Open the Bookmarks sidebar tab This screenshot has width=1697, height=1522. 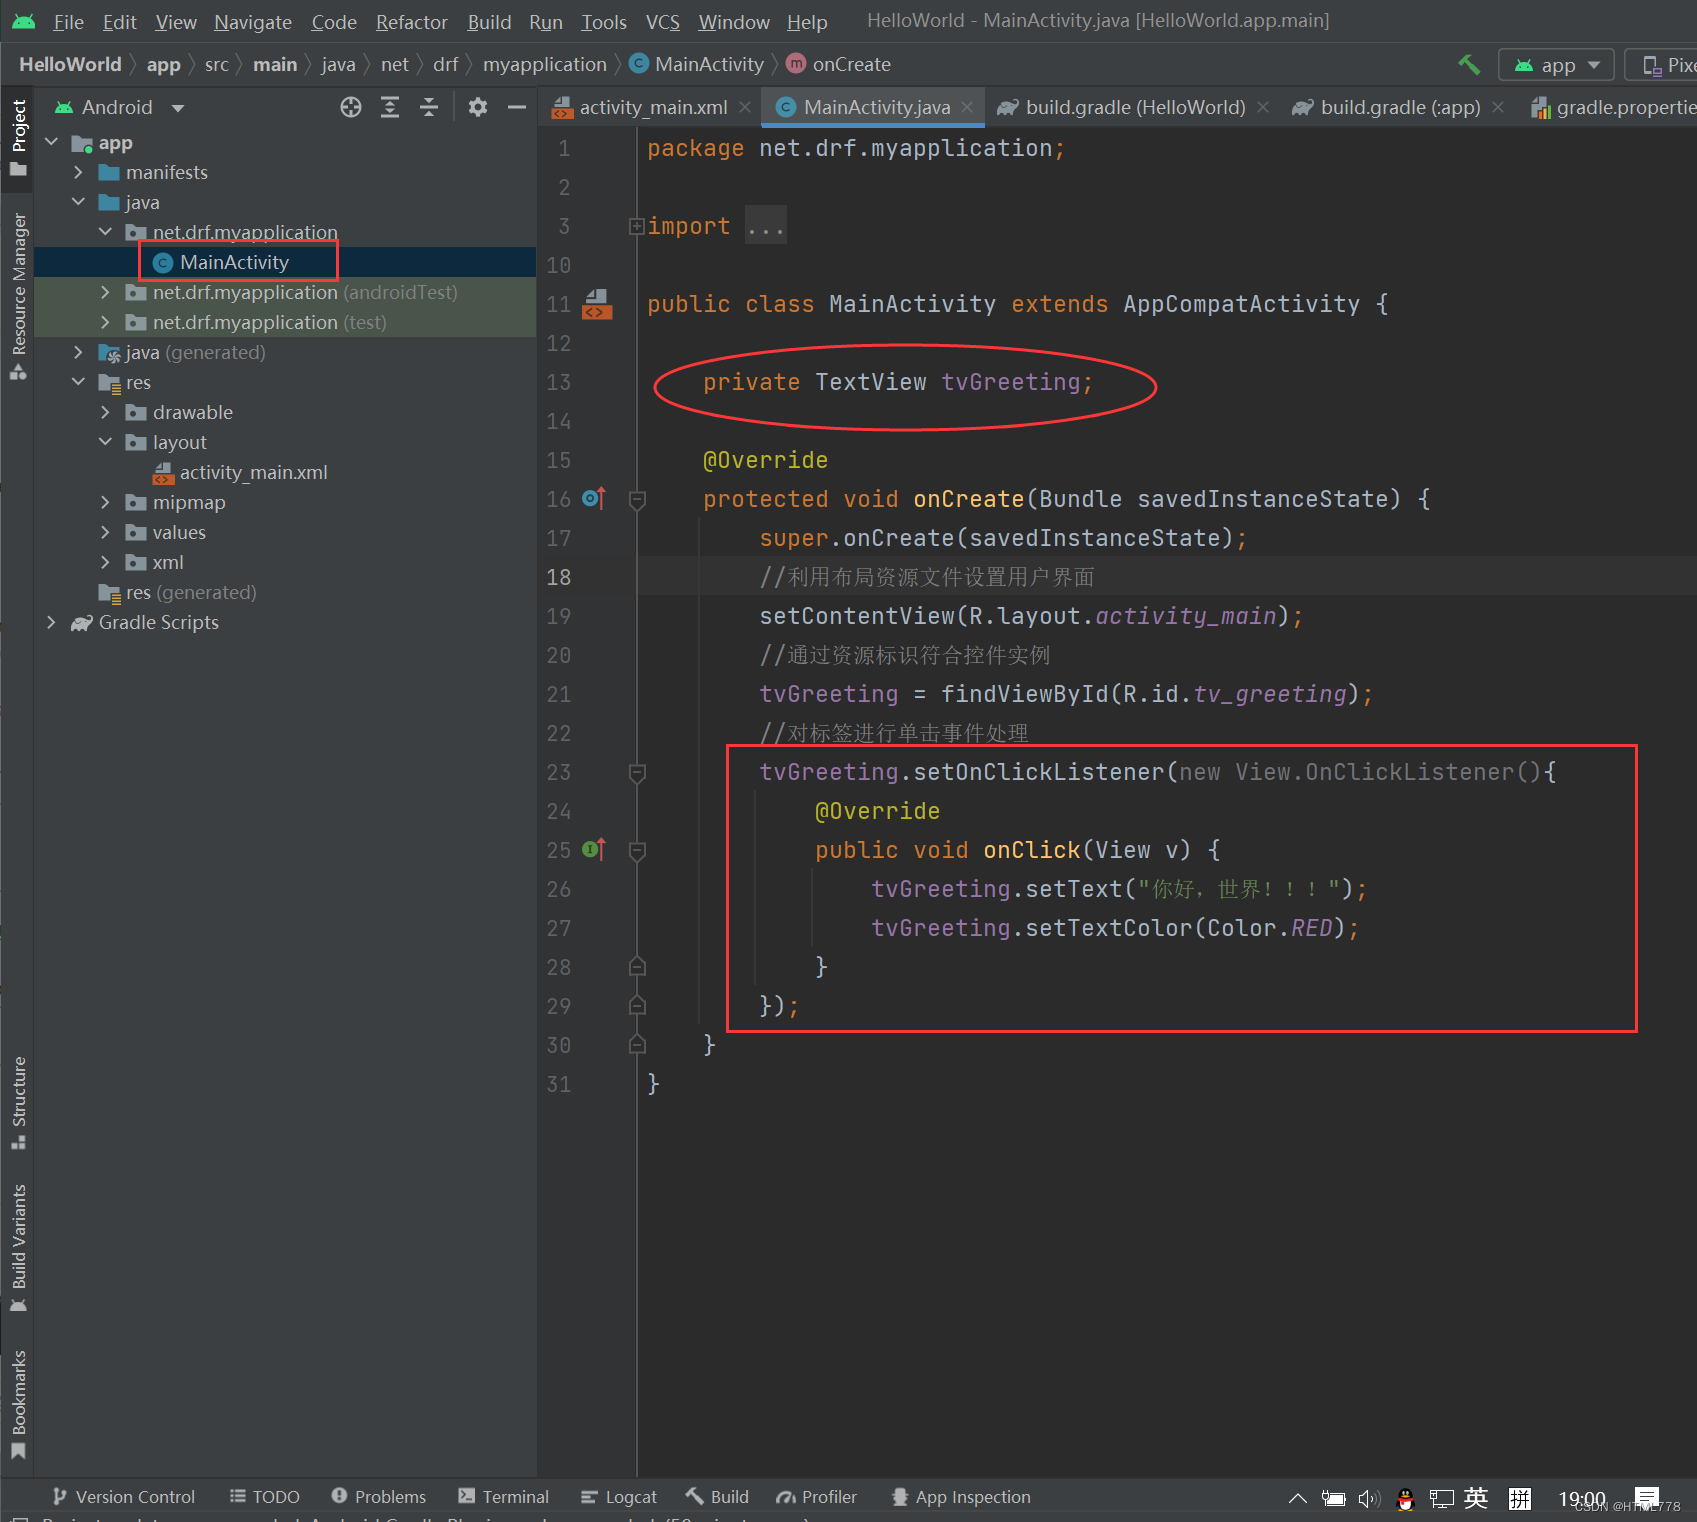18,1404
